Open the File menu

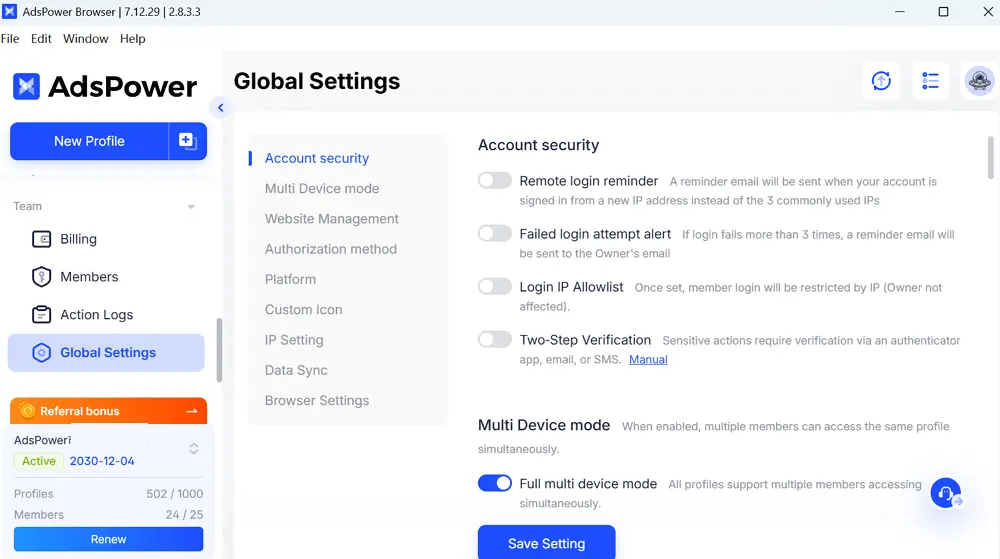click(x=10, y=39)
